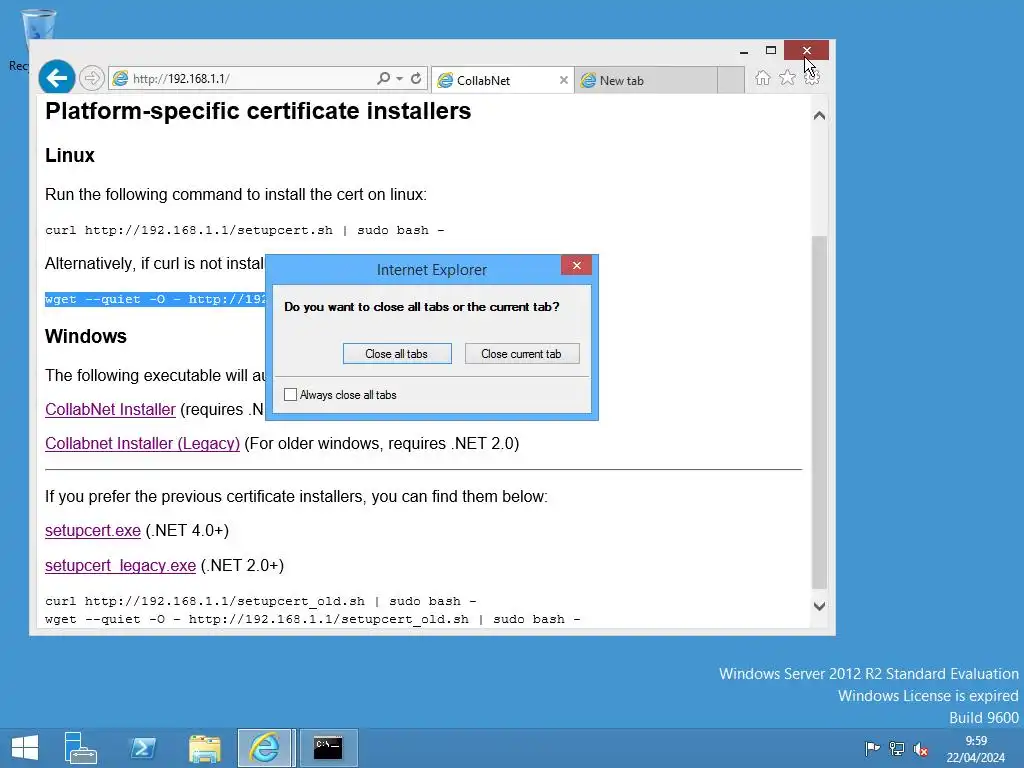Close the Internet Explorer dialog with X
Screen dimensions: 1024x768
coord(576,265)
